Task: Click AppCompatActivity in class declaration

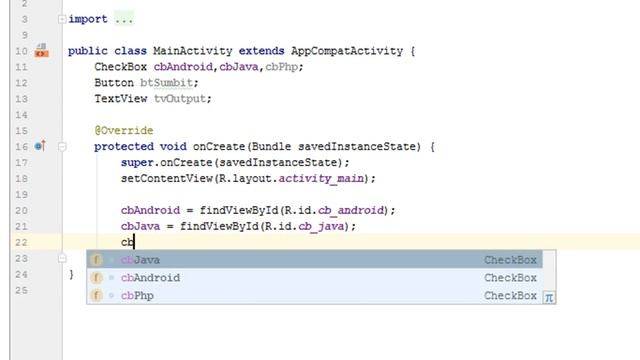Action: [x=347, y=51]
